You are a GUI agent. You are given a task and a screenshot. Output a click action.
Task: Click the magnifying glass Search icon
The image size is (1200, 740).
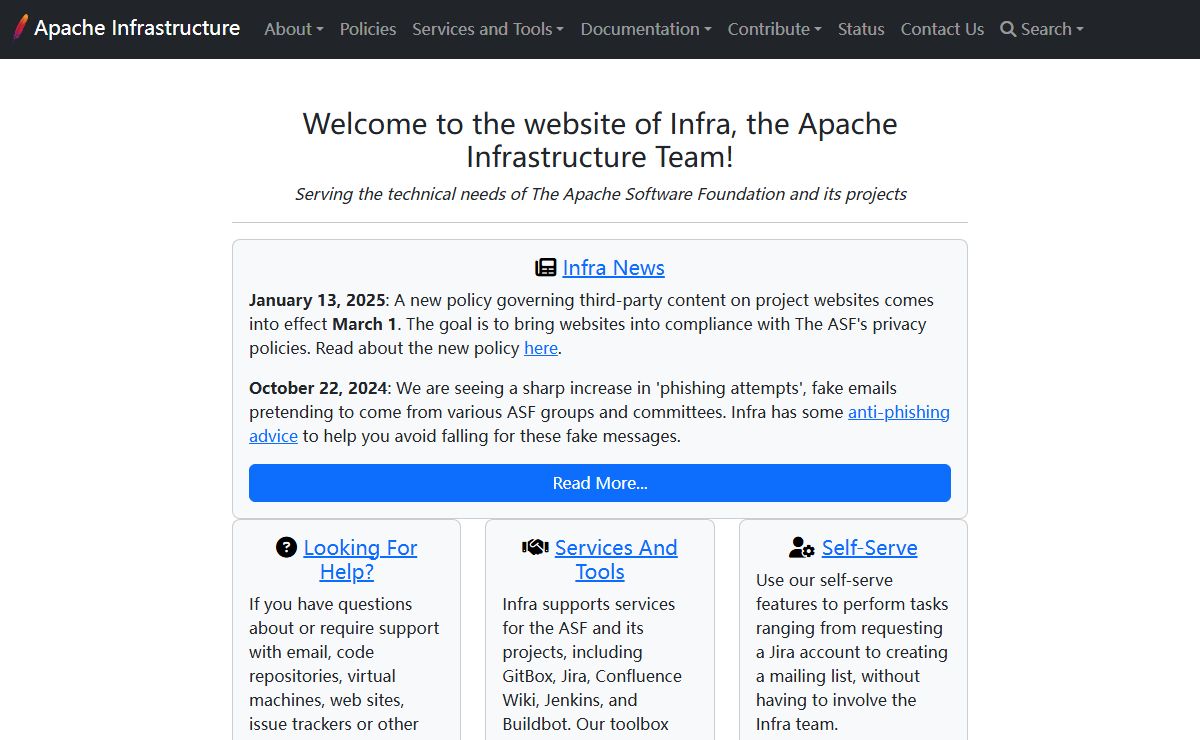tap(1008, 29)
